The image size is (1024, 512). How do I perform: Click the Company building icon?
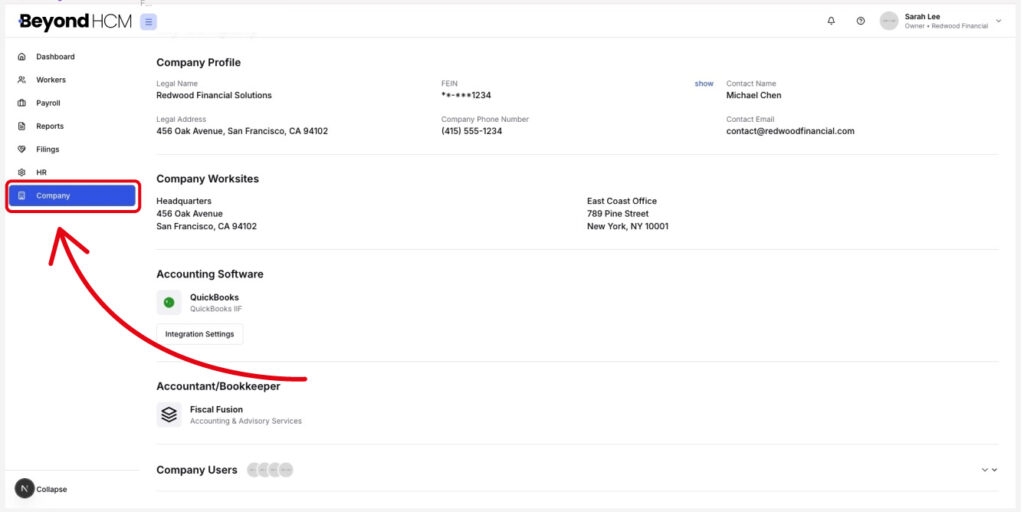pyautogui.click(x=22, y=196)
